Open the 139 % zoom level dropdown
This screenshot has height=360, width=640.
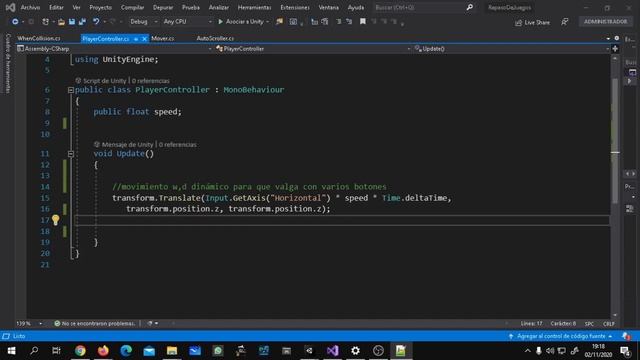tap(29, 323)
